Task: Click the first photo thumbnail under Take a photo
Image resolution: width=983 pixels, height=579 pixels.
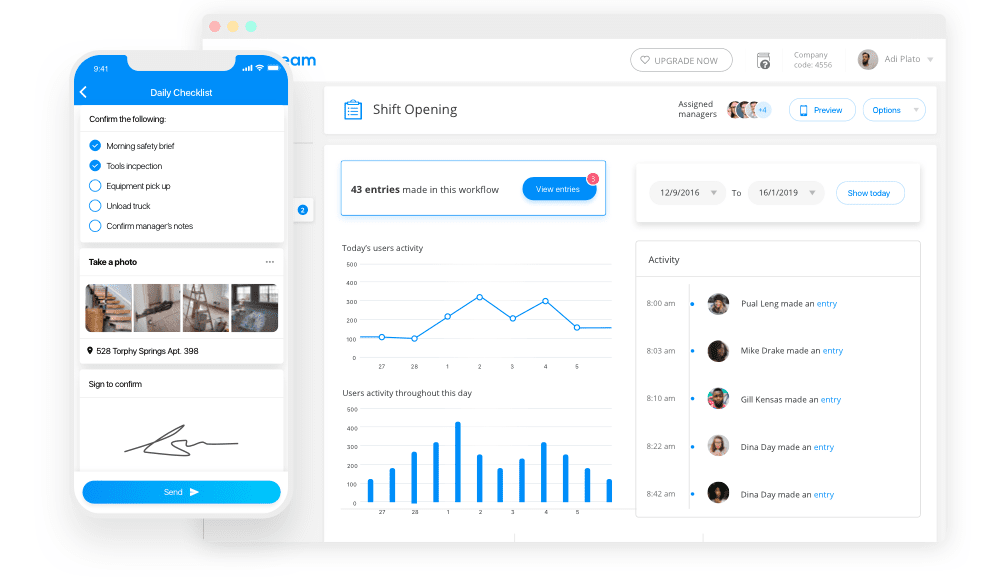Action: click(107, 307)
